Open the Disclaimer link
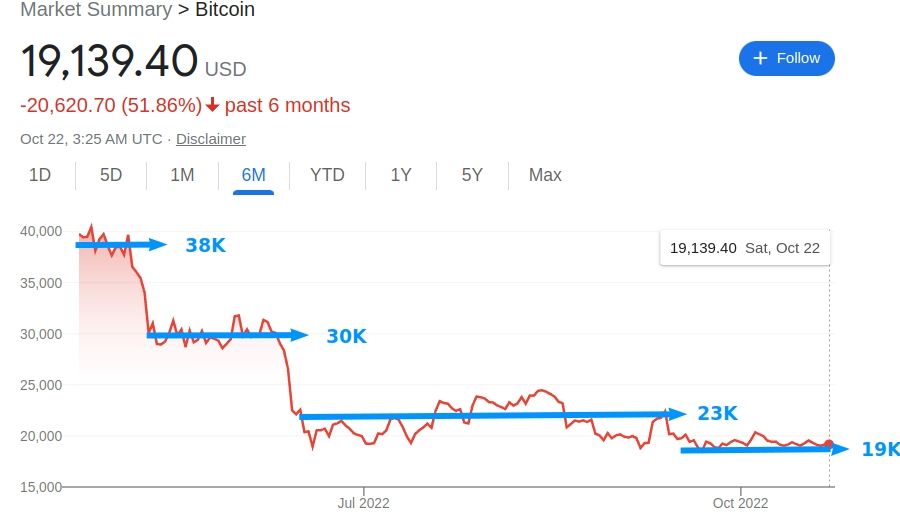Screen dimensions: 900x520 click(211, 139)
